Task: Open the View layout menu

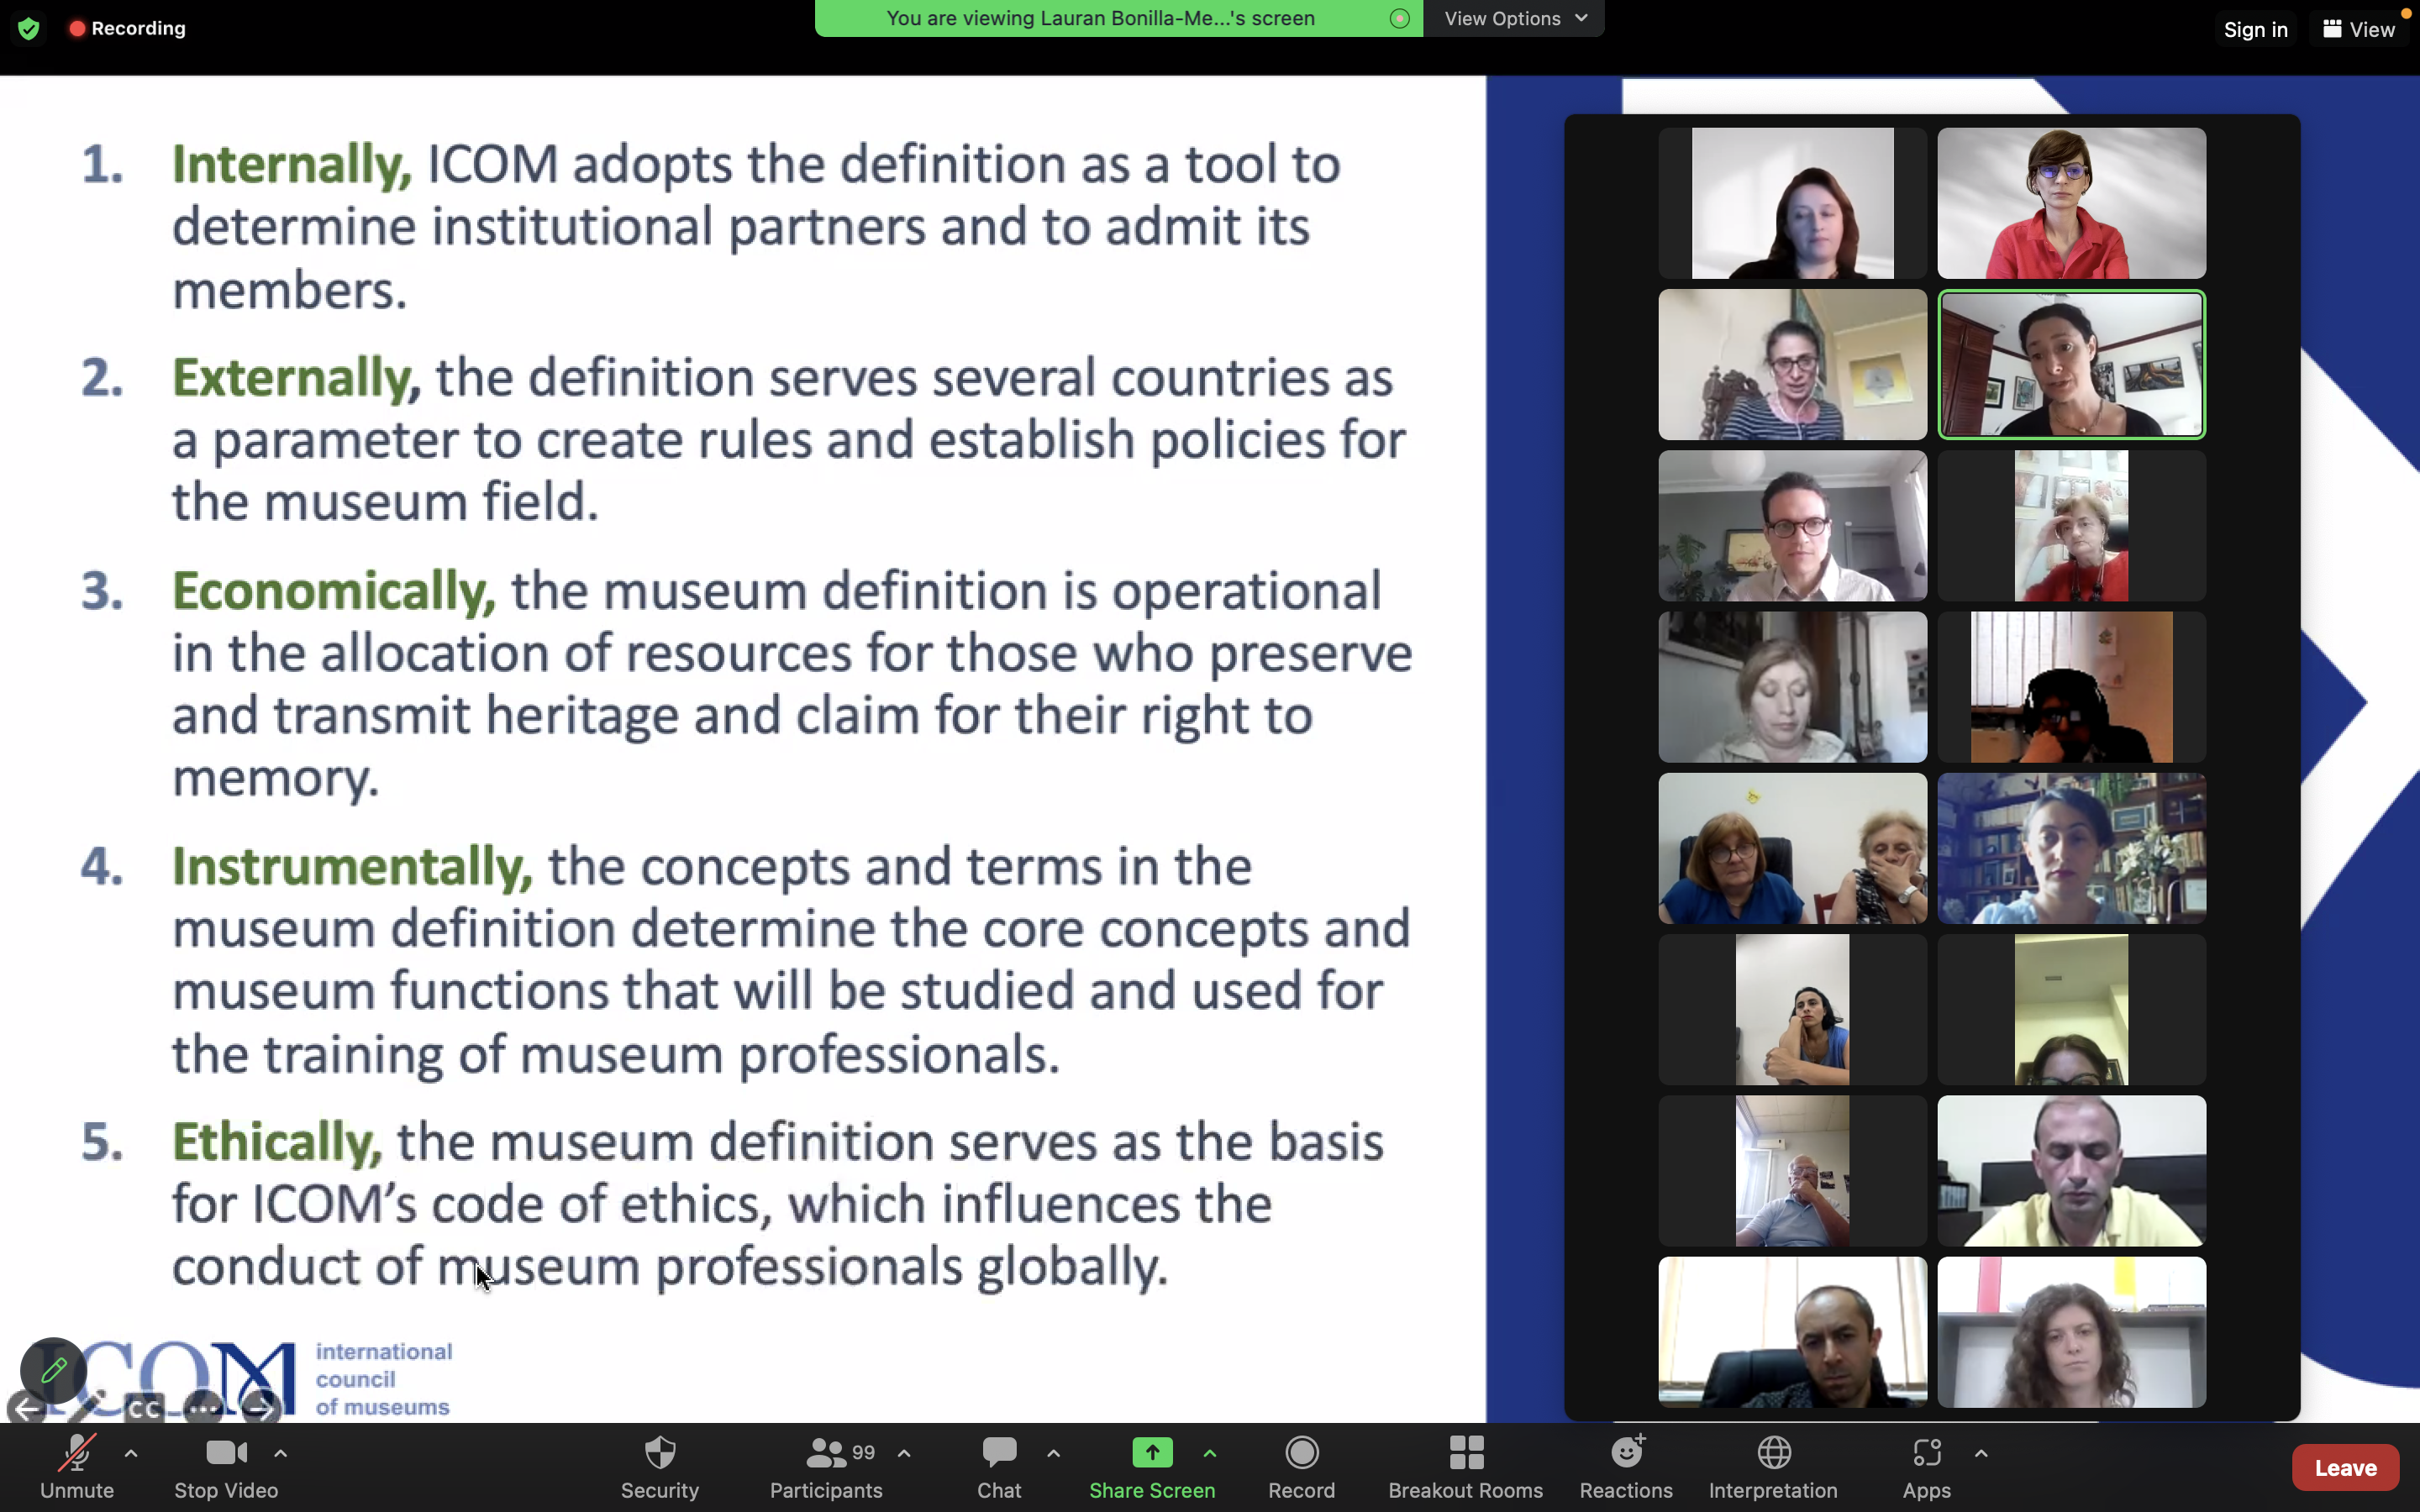Action: point(2359,29)
